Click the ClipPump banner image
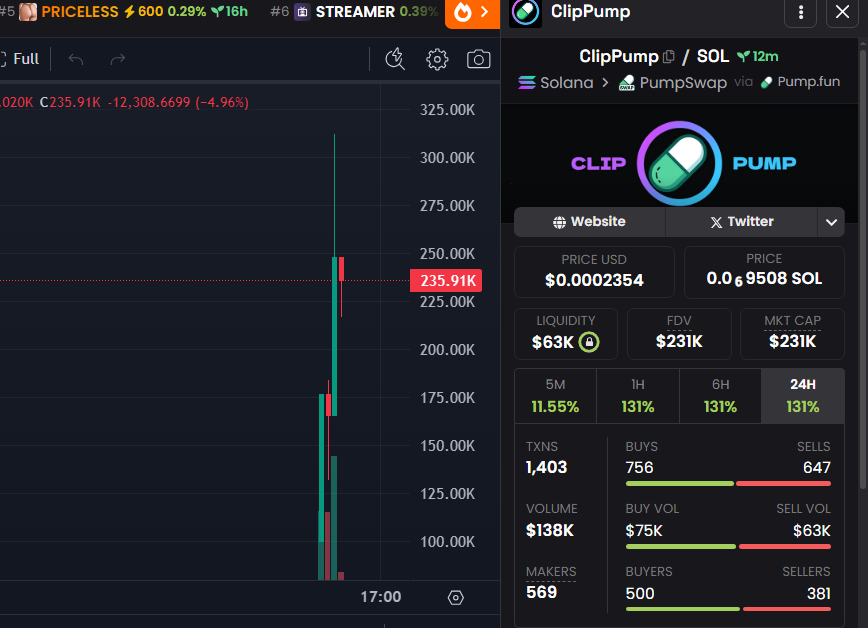868x628 pixels. tap(679, 163)
